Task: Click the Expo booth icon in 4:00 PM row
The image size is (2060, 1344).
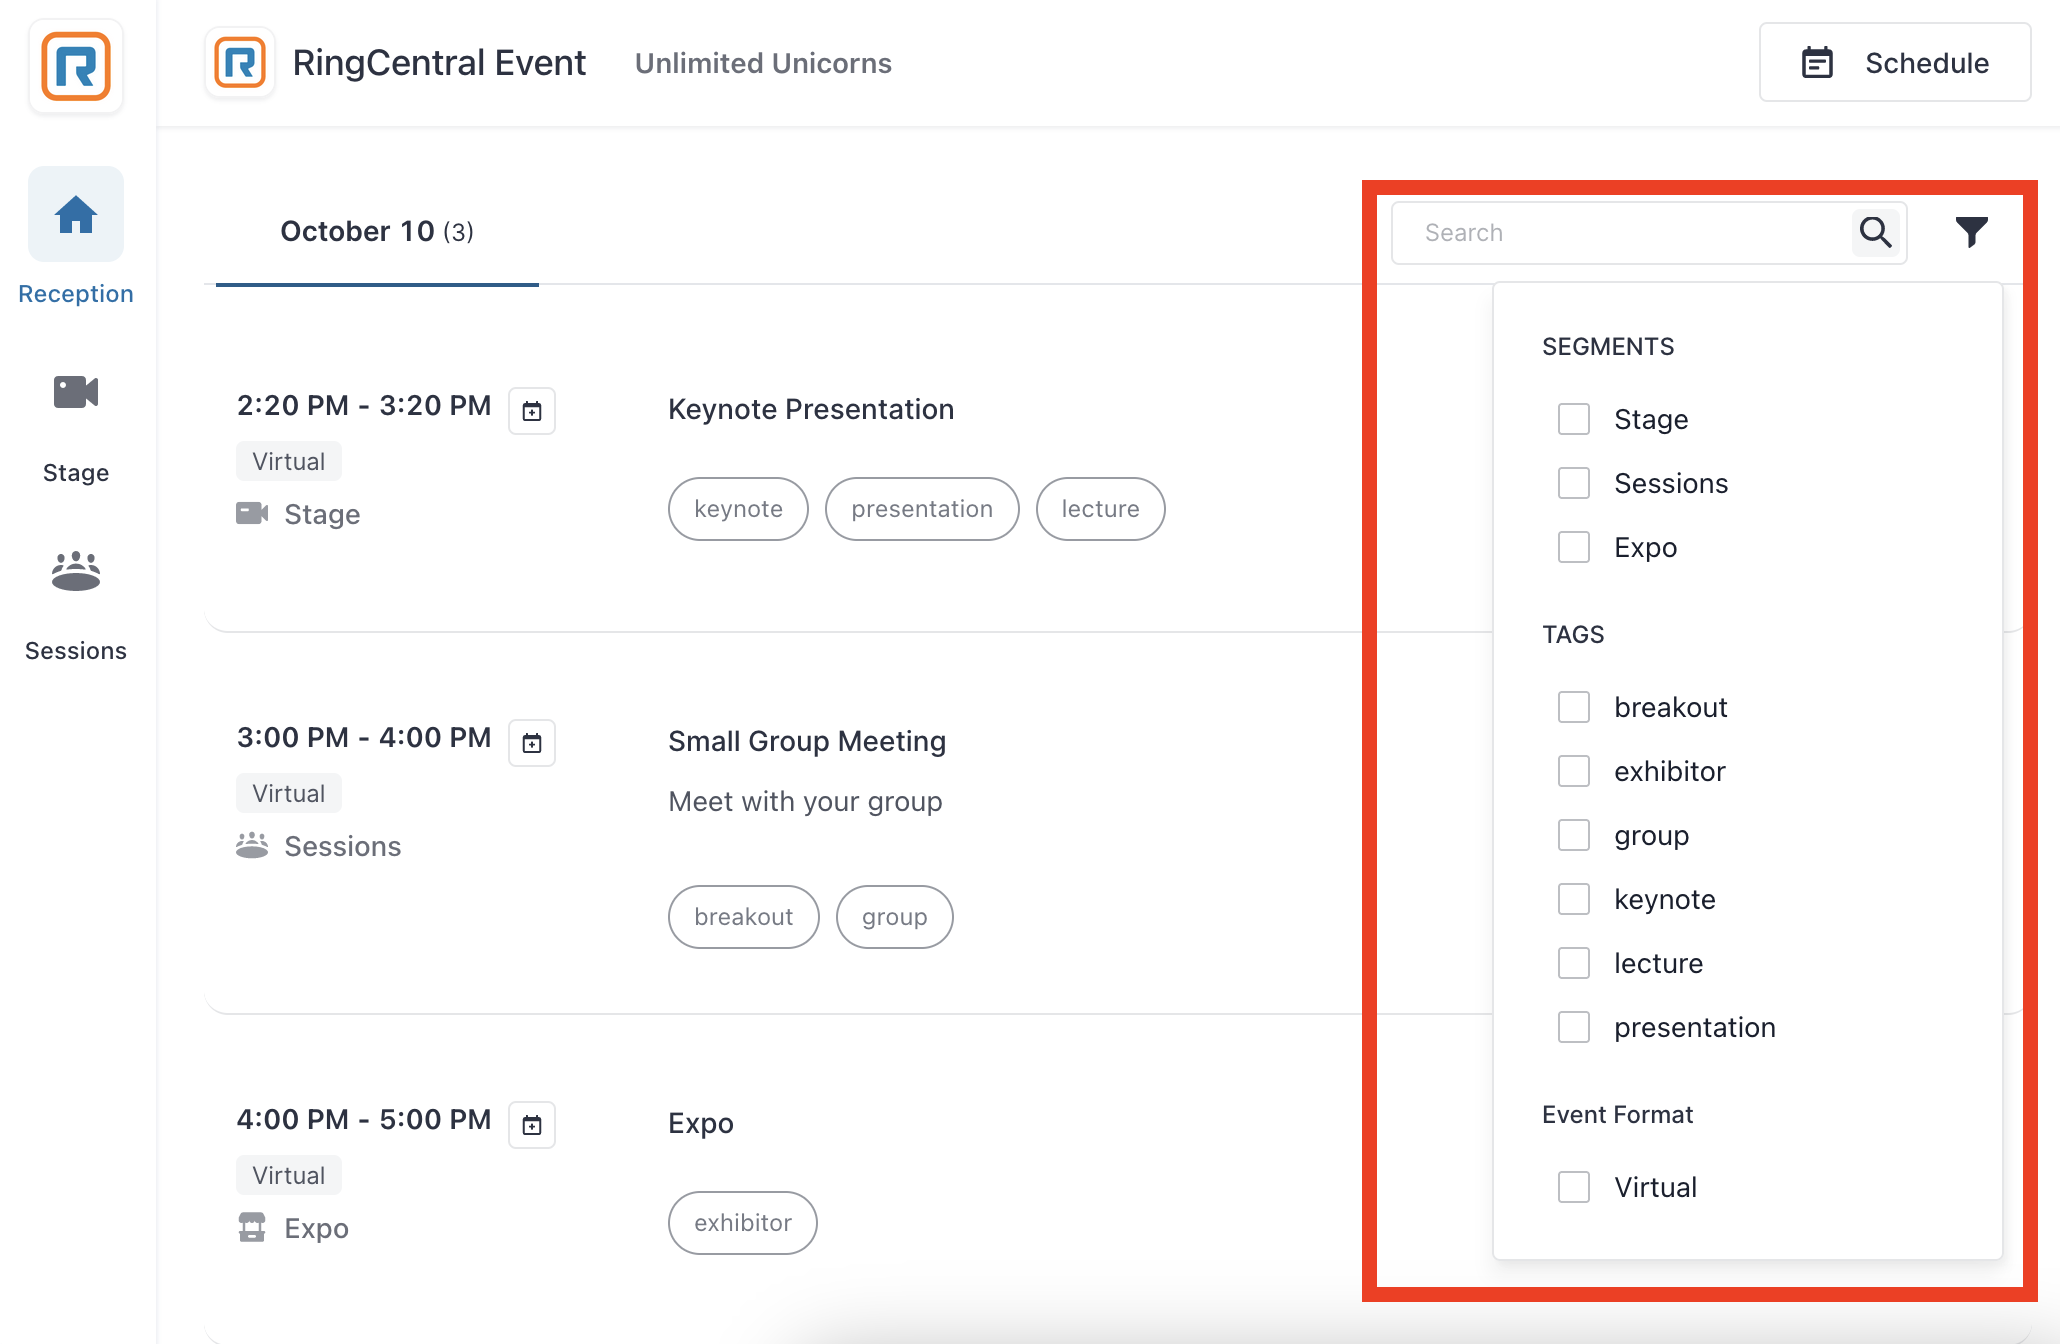Action: (x=252, y=1227)
